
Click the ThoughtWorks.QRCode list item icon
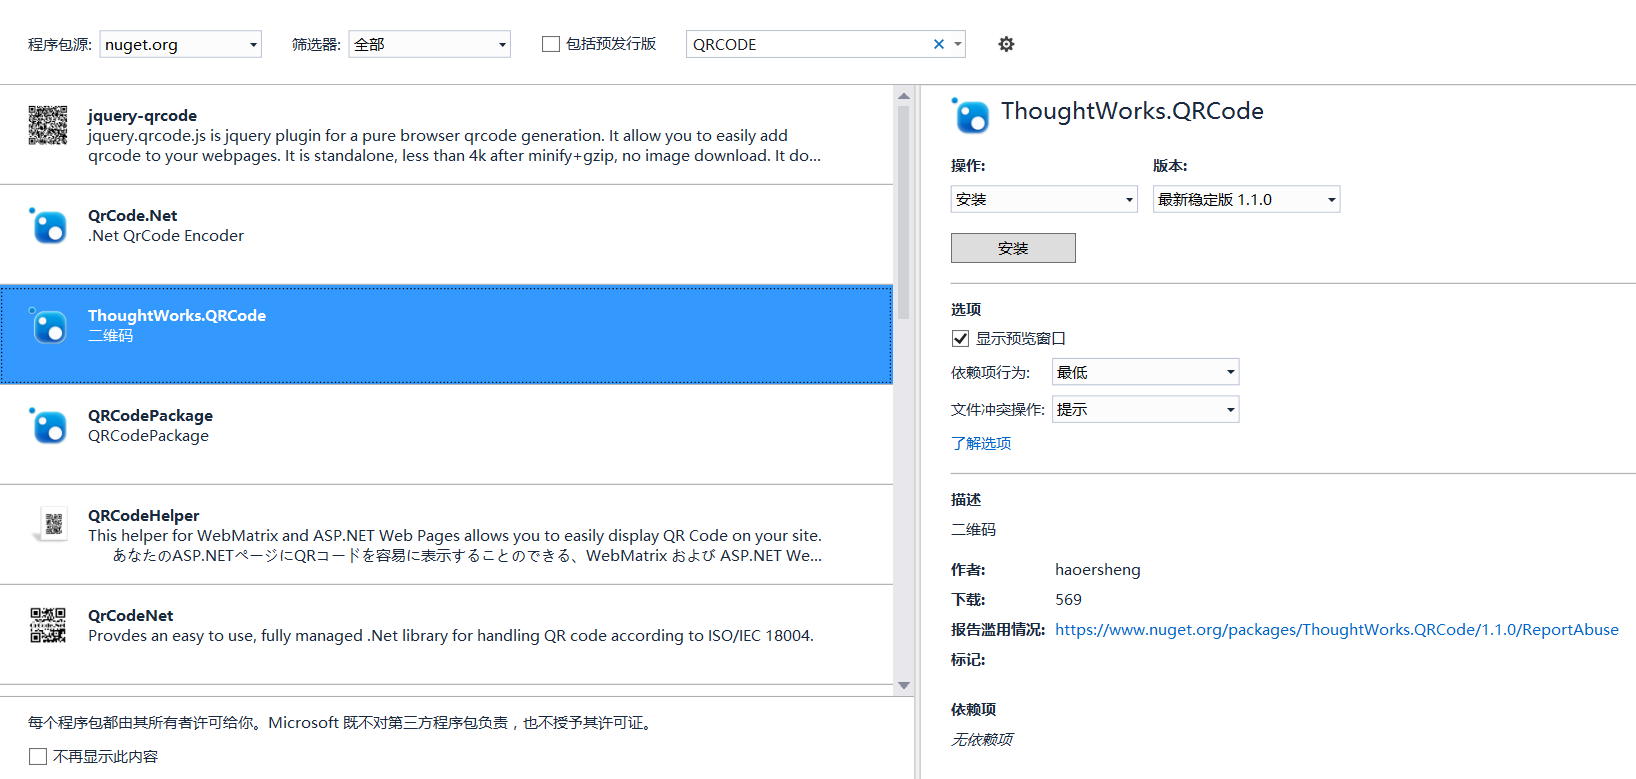click(x=48, y=325)
